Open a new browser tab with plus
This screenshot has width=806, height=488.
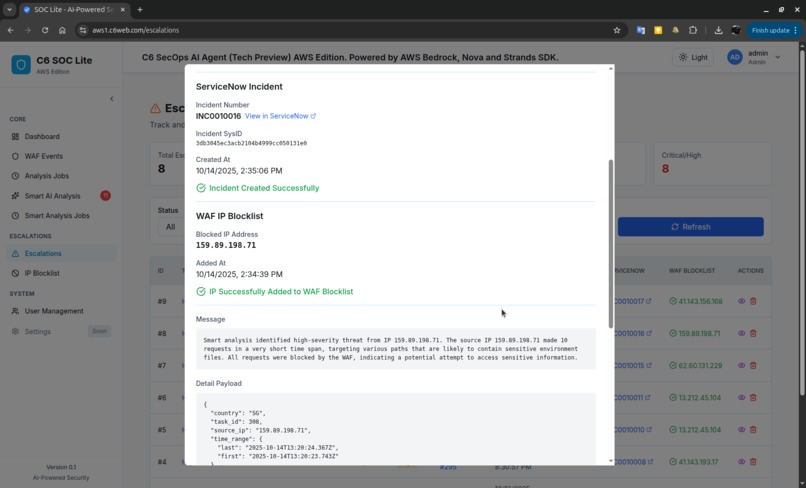pos(140,9)
